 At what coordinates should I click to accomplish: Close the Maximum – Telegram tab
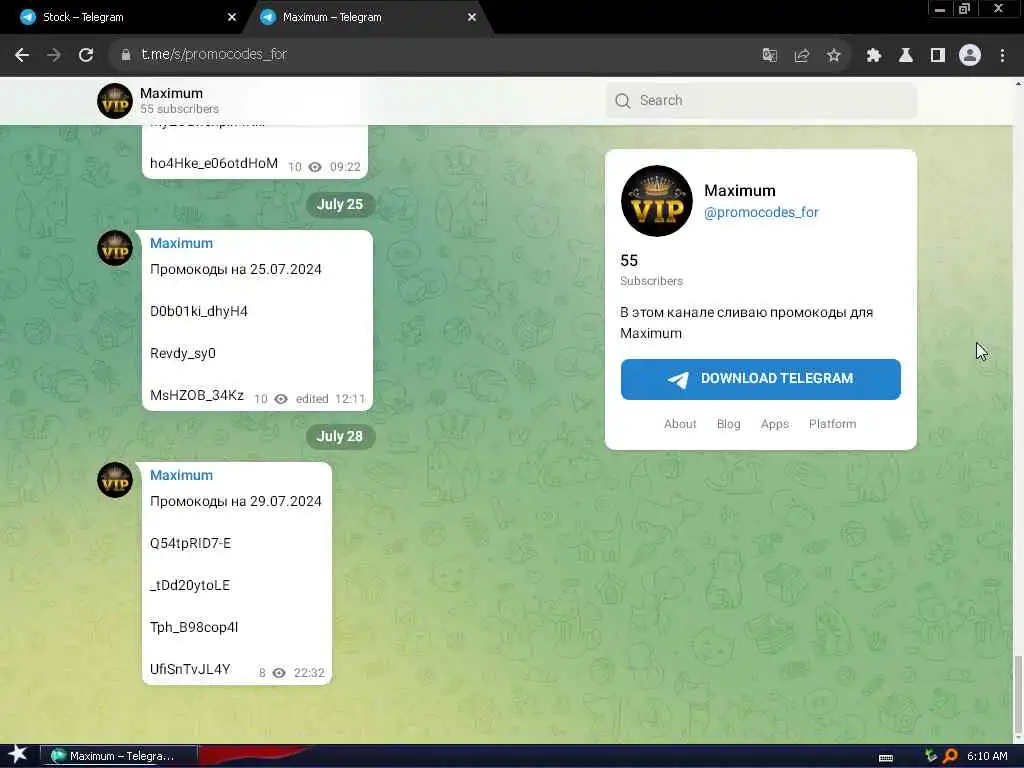472,18
